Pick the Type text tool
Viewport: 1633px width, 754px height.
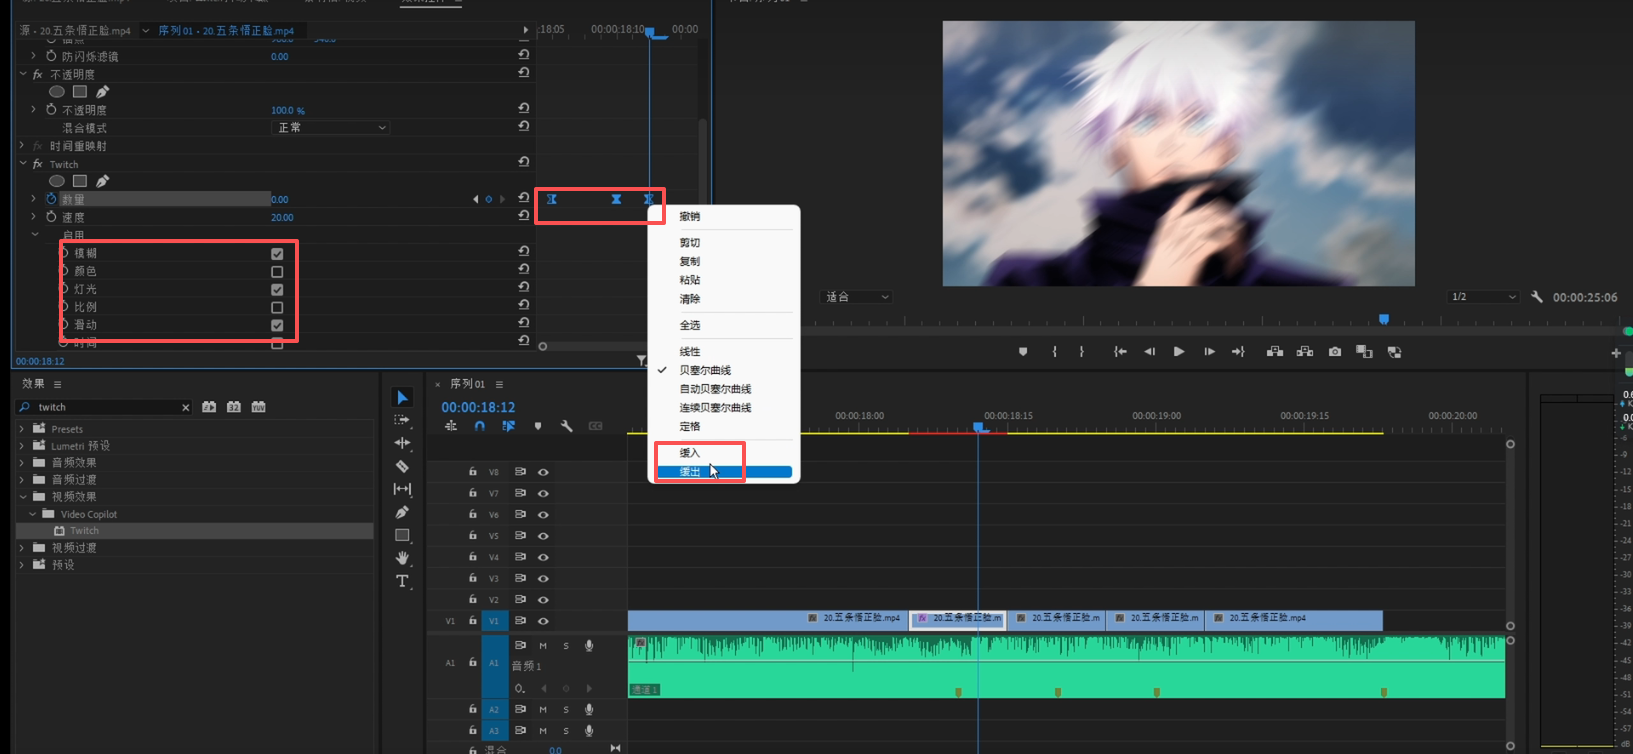[402, 581]
